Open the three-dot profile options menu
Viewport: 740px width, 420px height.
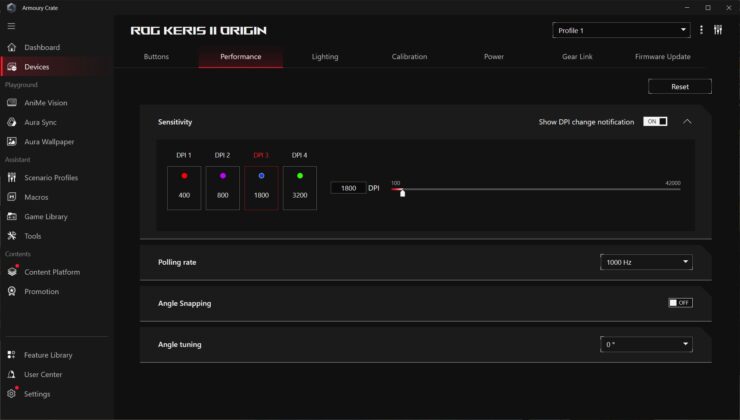(701, 30)
